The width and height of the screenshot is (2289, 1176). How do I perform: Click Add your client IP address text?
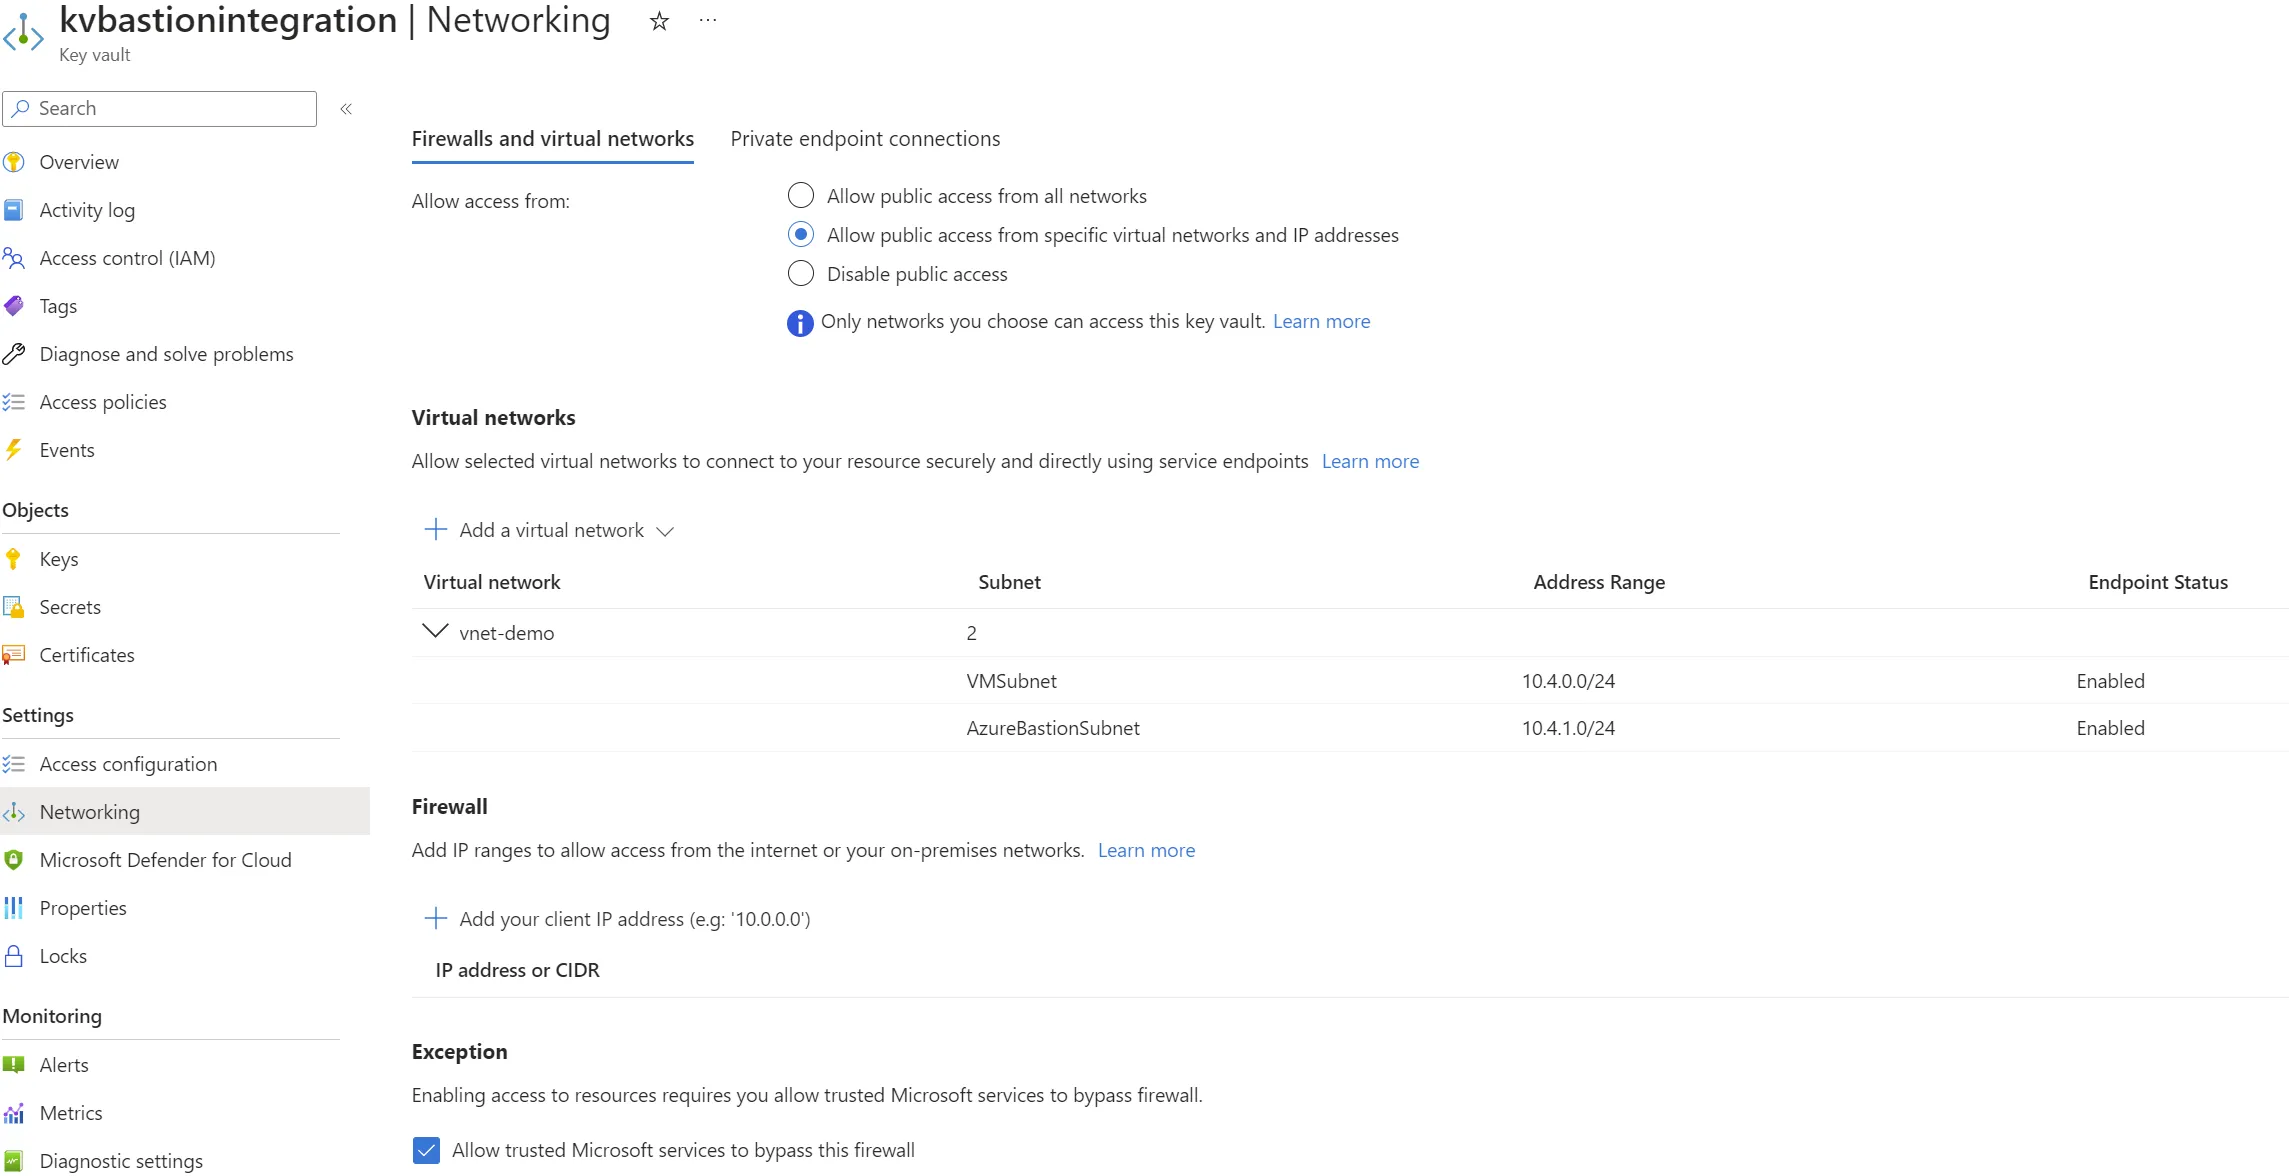pos(635,919)
